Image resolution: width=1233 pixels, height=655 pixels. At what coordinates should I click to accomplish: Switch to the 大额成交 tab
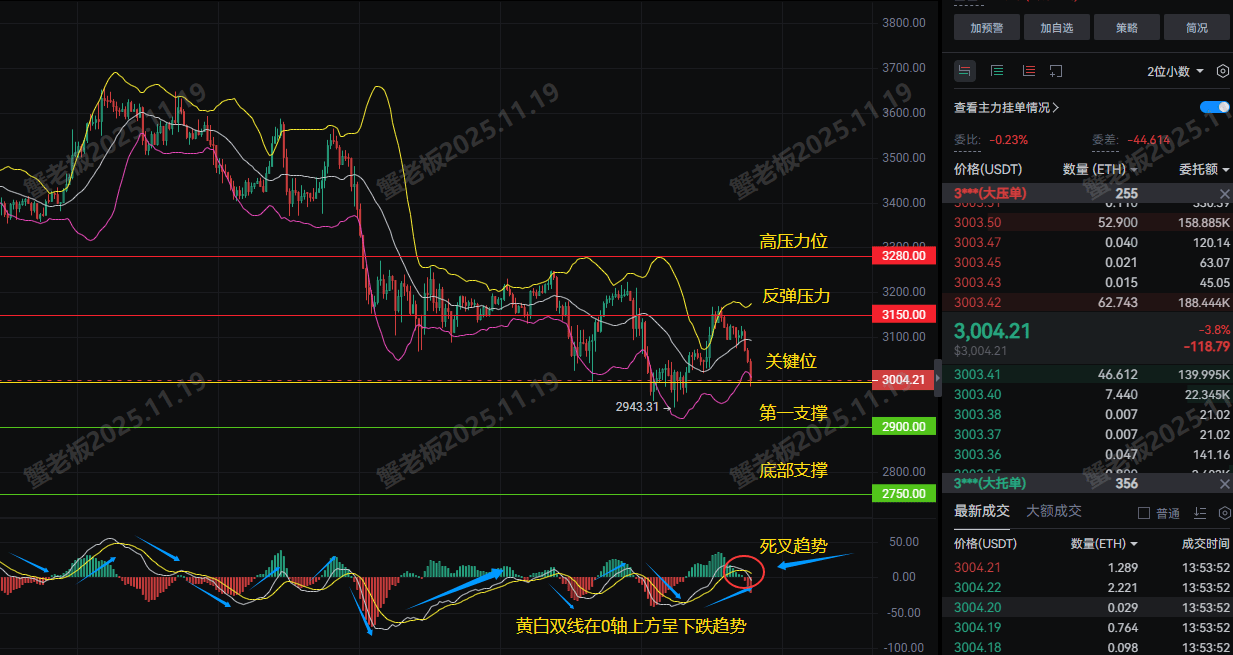tap(1054, 511)
